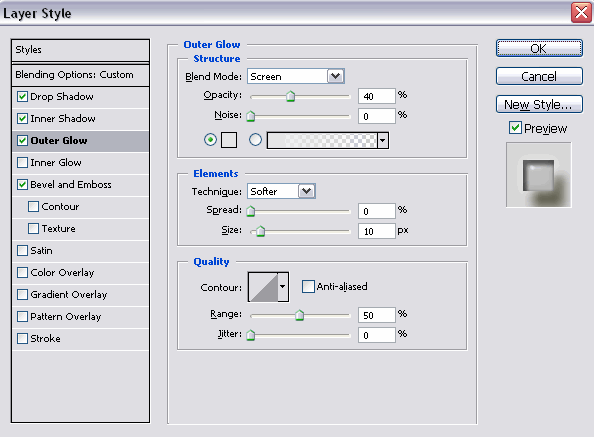Select the Satin effect label
Viewport: 594px width, 437px height.
tap(41, 250)
